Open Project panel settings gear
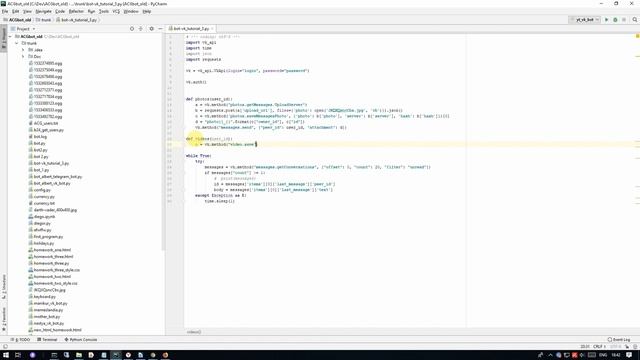640x360 pixels. pyautogui.click(x=151, y=29)
